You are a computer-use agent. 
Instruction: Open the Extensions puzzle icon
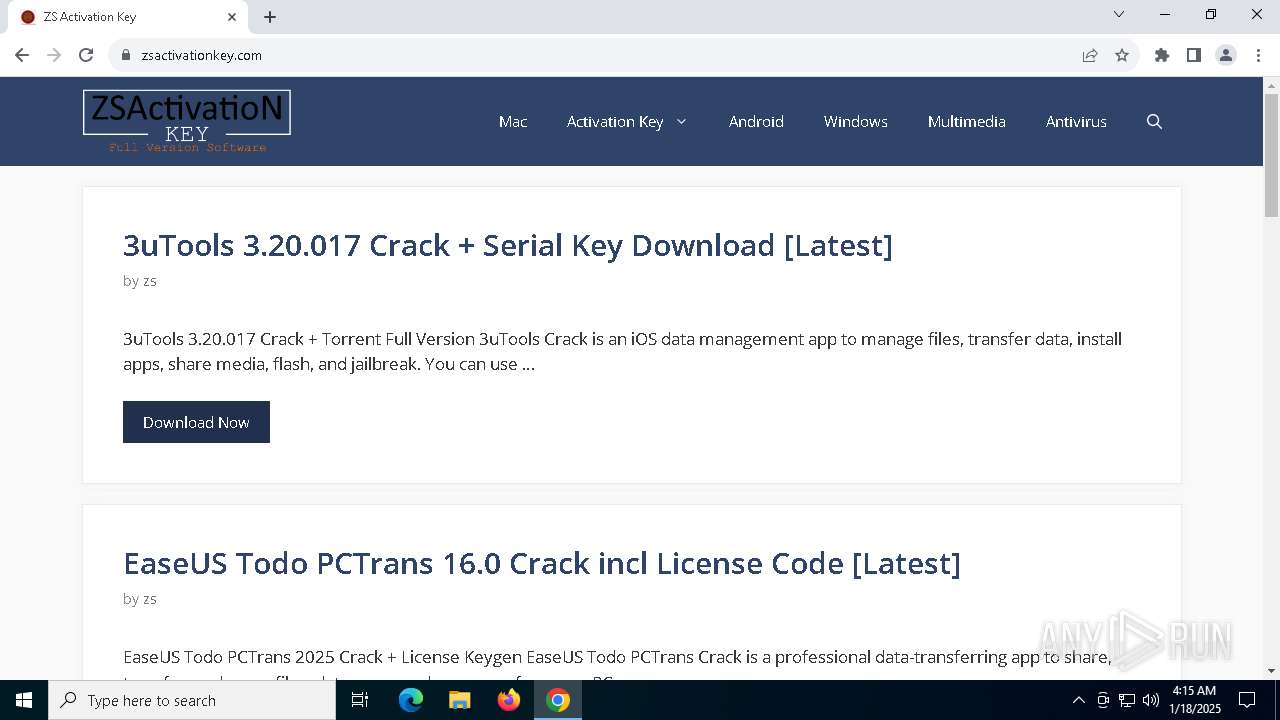1162,55
